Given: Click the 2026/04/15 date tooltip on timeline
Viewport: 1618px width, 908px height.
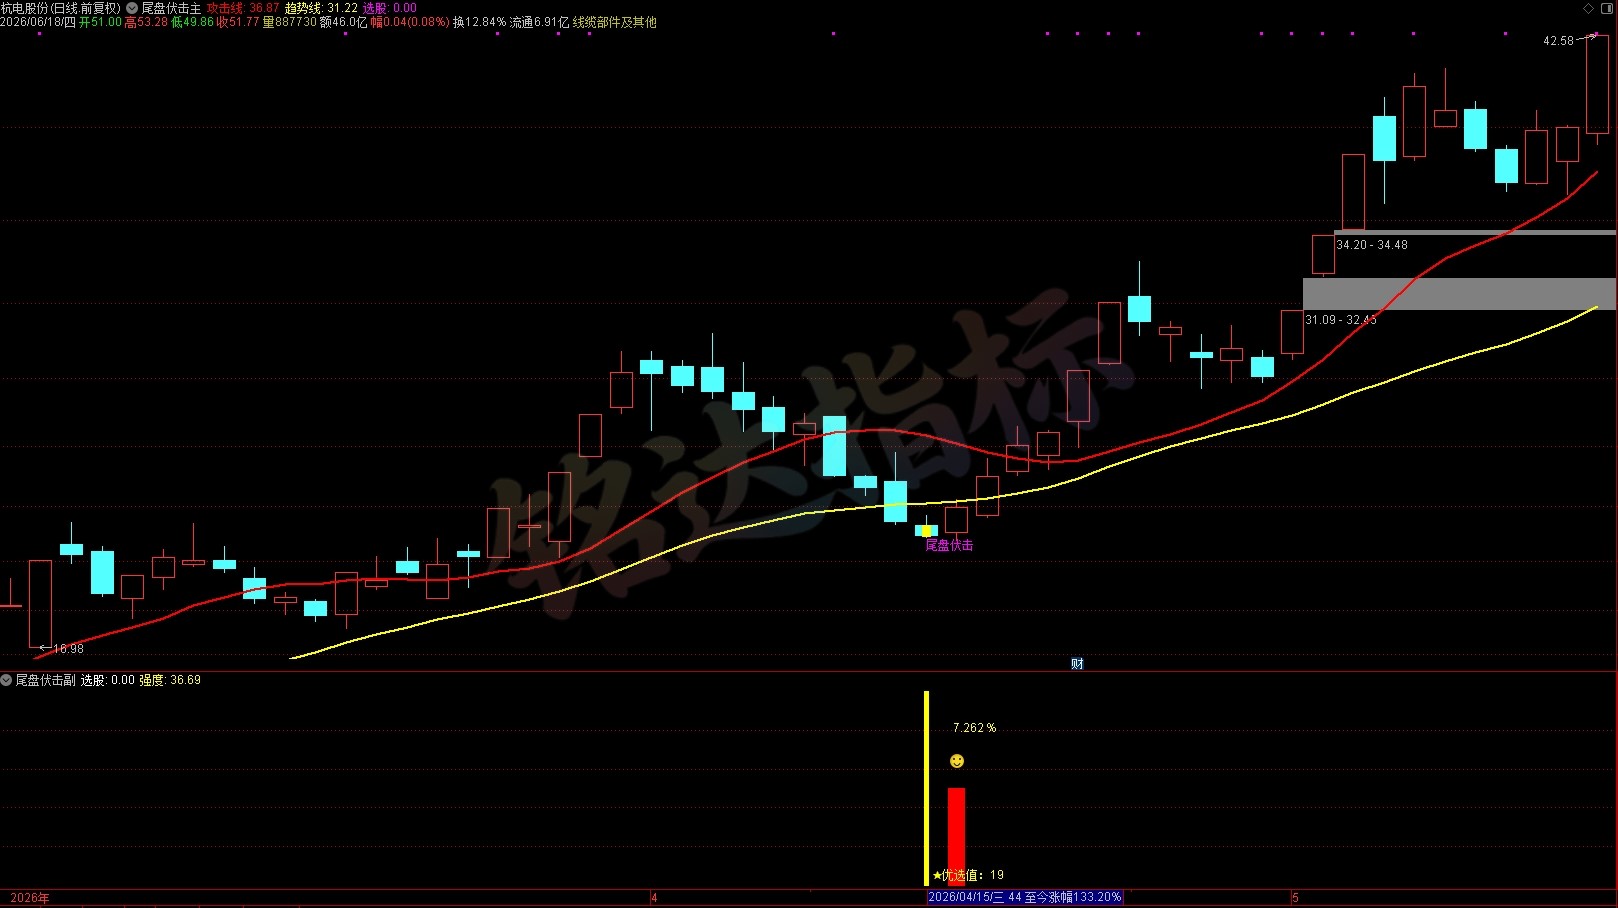Looking at the screenshot, I should pyautogui.click(x=1025, y=897).
